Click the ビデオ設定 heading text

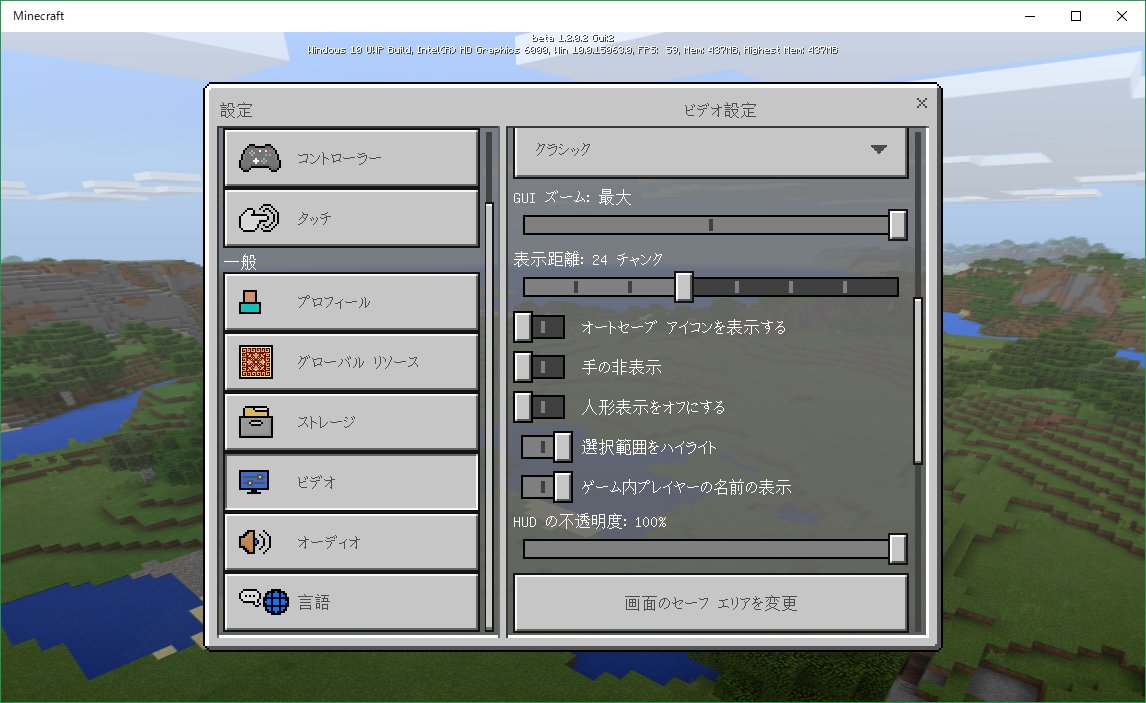pyautogui.click(x=720, y=110)
